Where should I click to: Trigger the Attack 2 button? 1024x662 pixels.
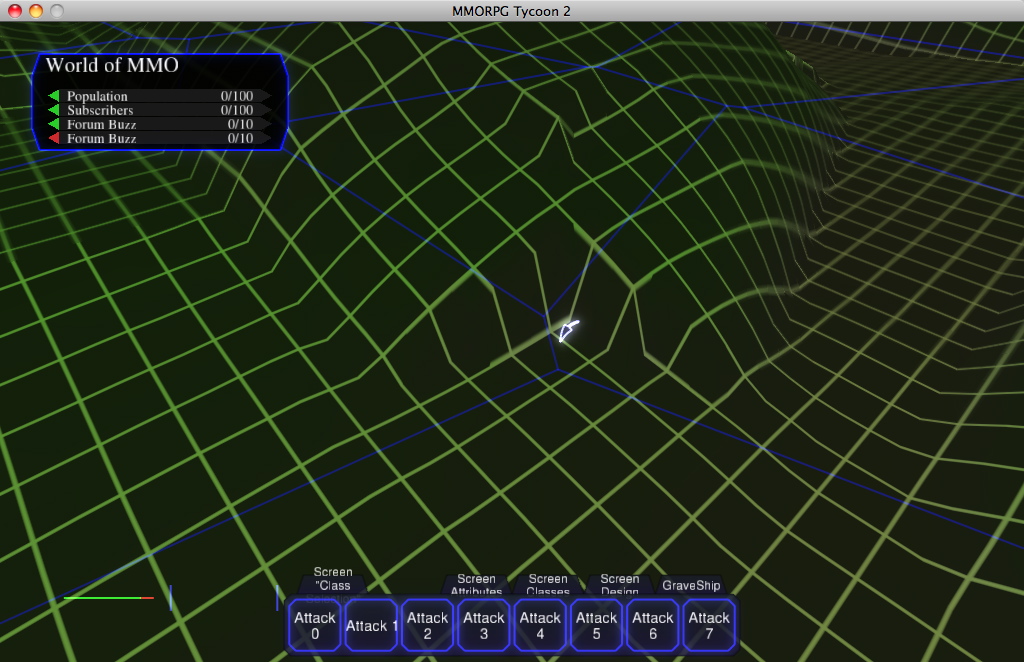coord(427,625)
